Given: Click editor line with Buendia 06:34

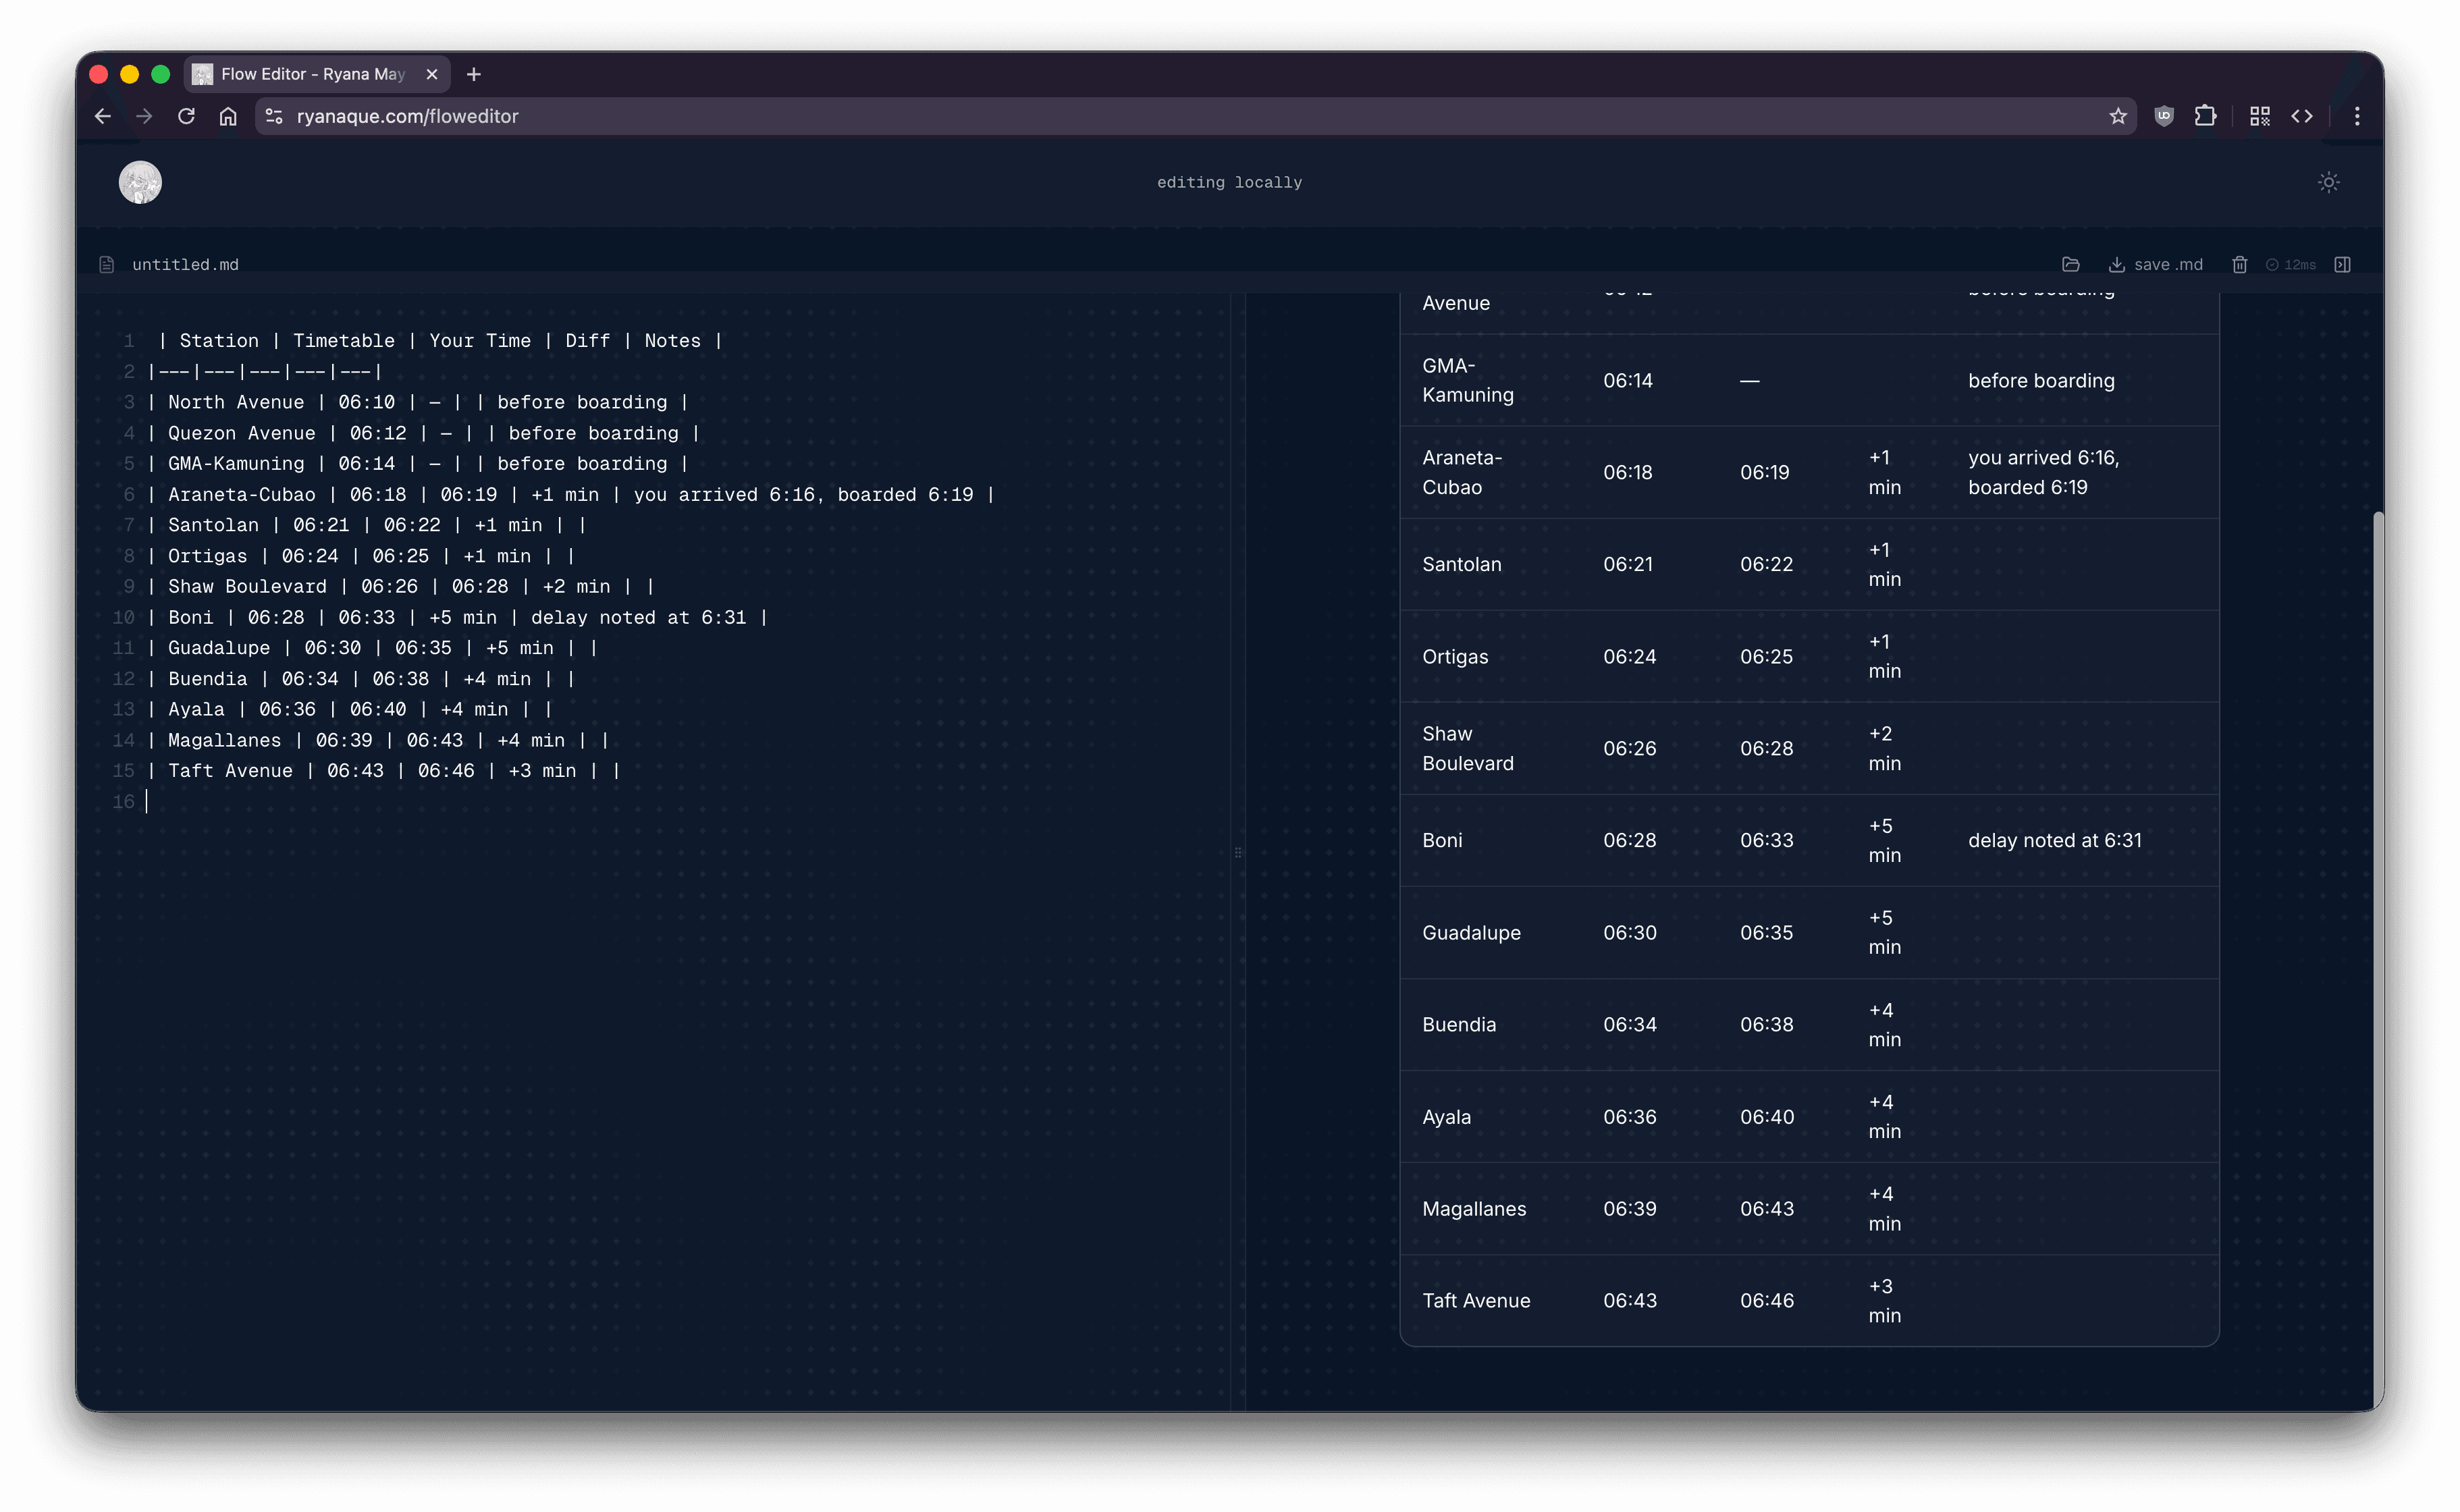Looking at the screenshot, I should pos(361,679).
